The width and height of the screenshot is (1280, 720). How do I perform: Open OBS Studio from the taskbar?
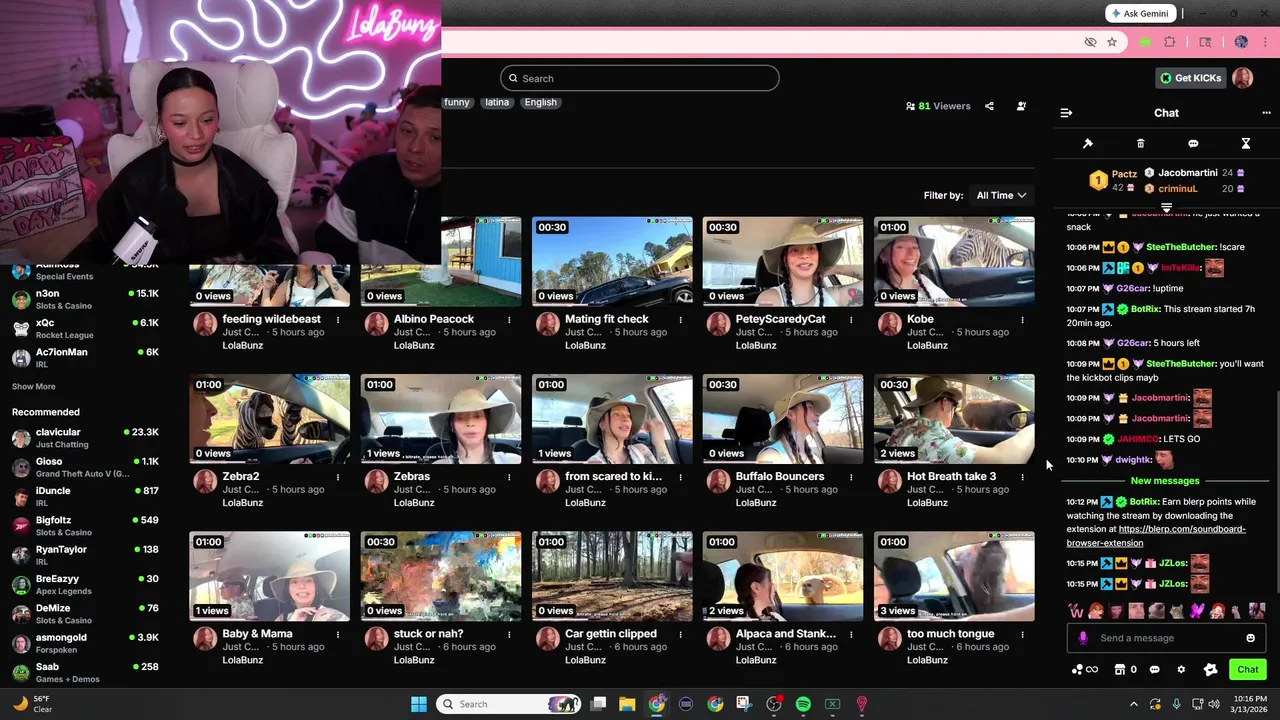point(774,704)
